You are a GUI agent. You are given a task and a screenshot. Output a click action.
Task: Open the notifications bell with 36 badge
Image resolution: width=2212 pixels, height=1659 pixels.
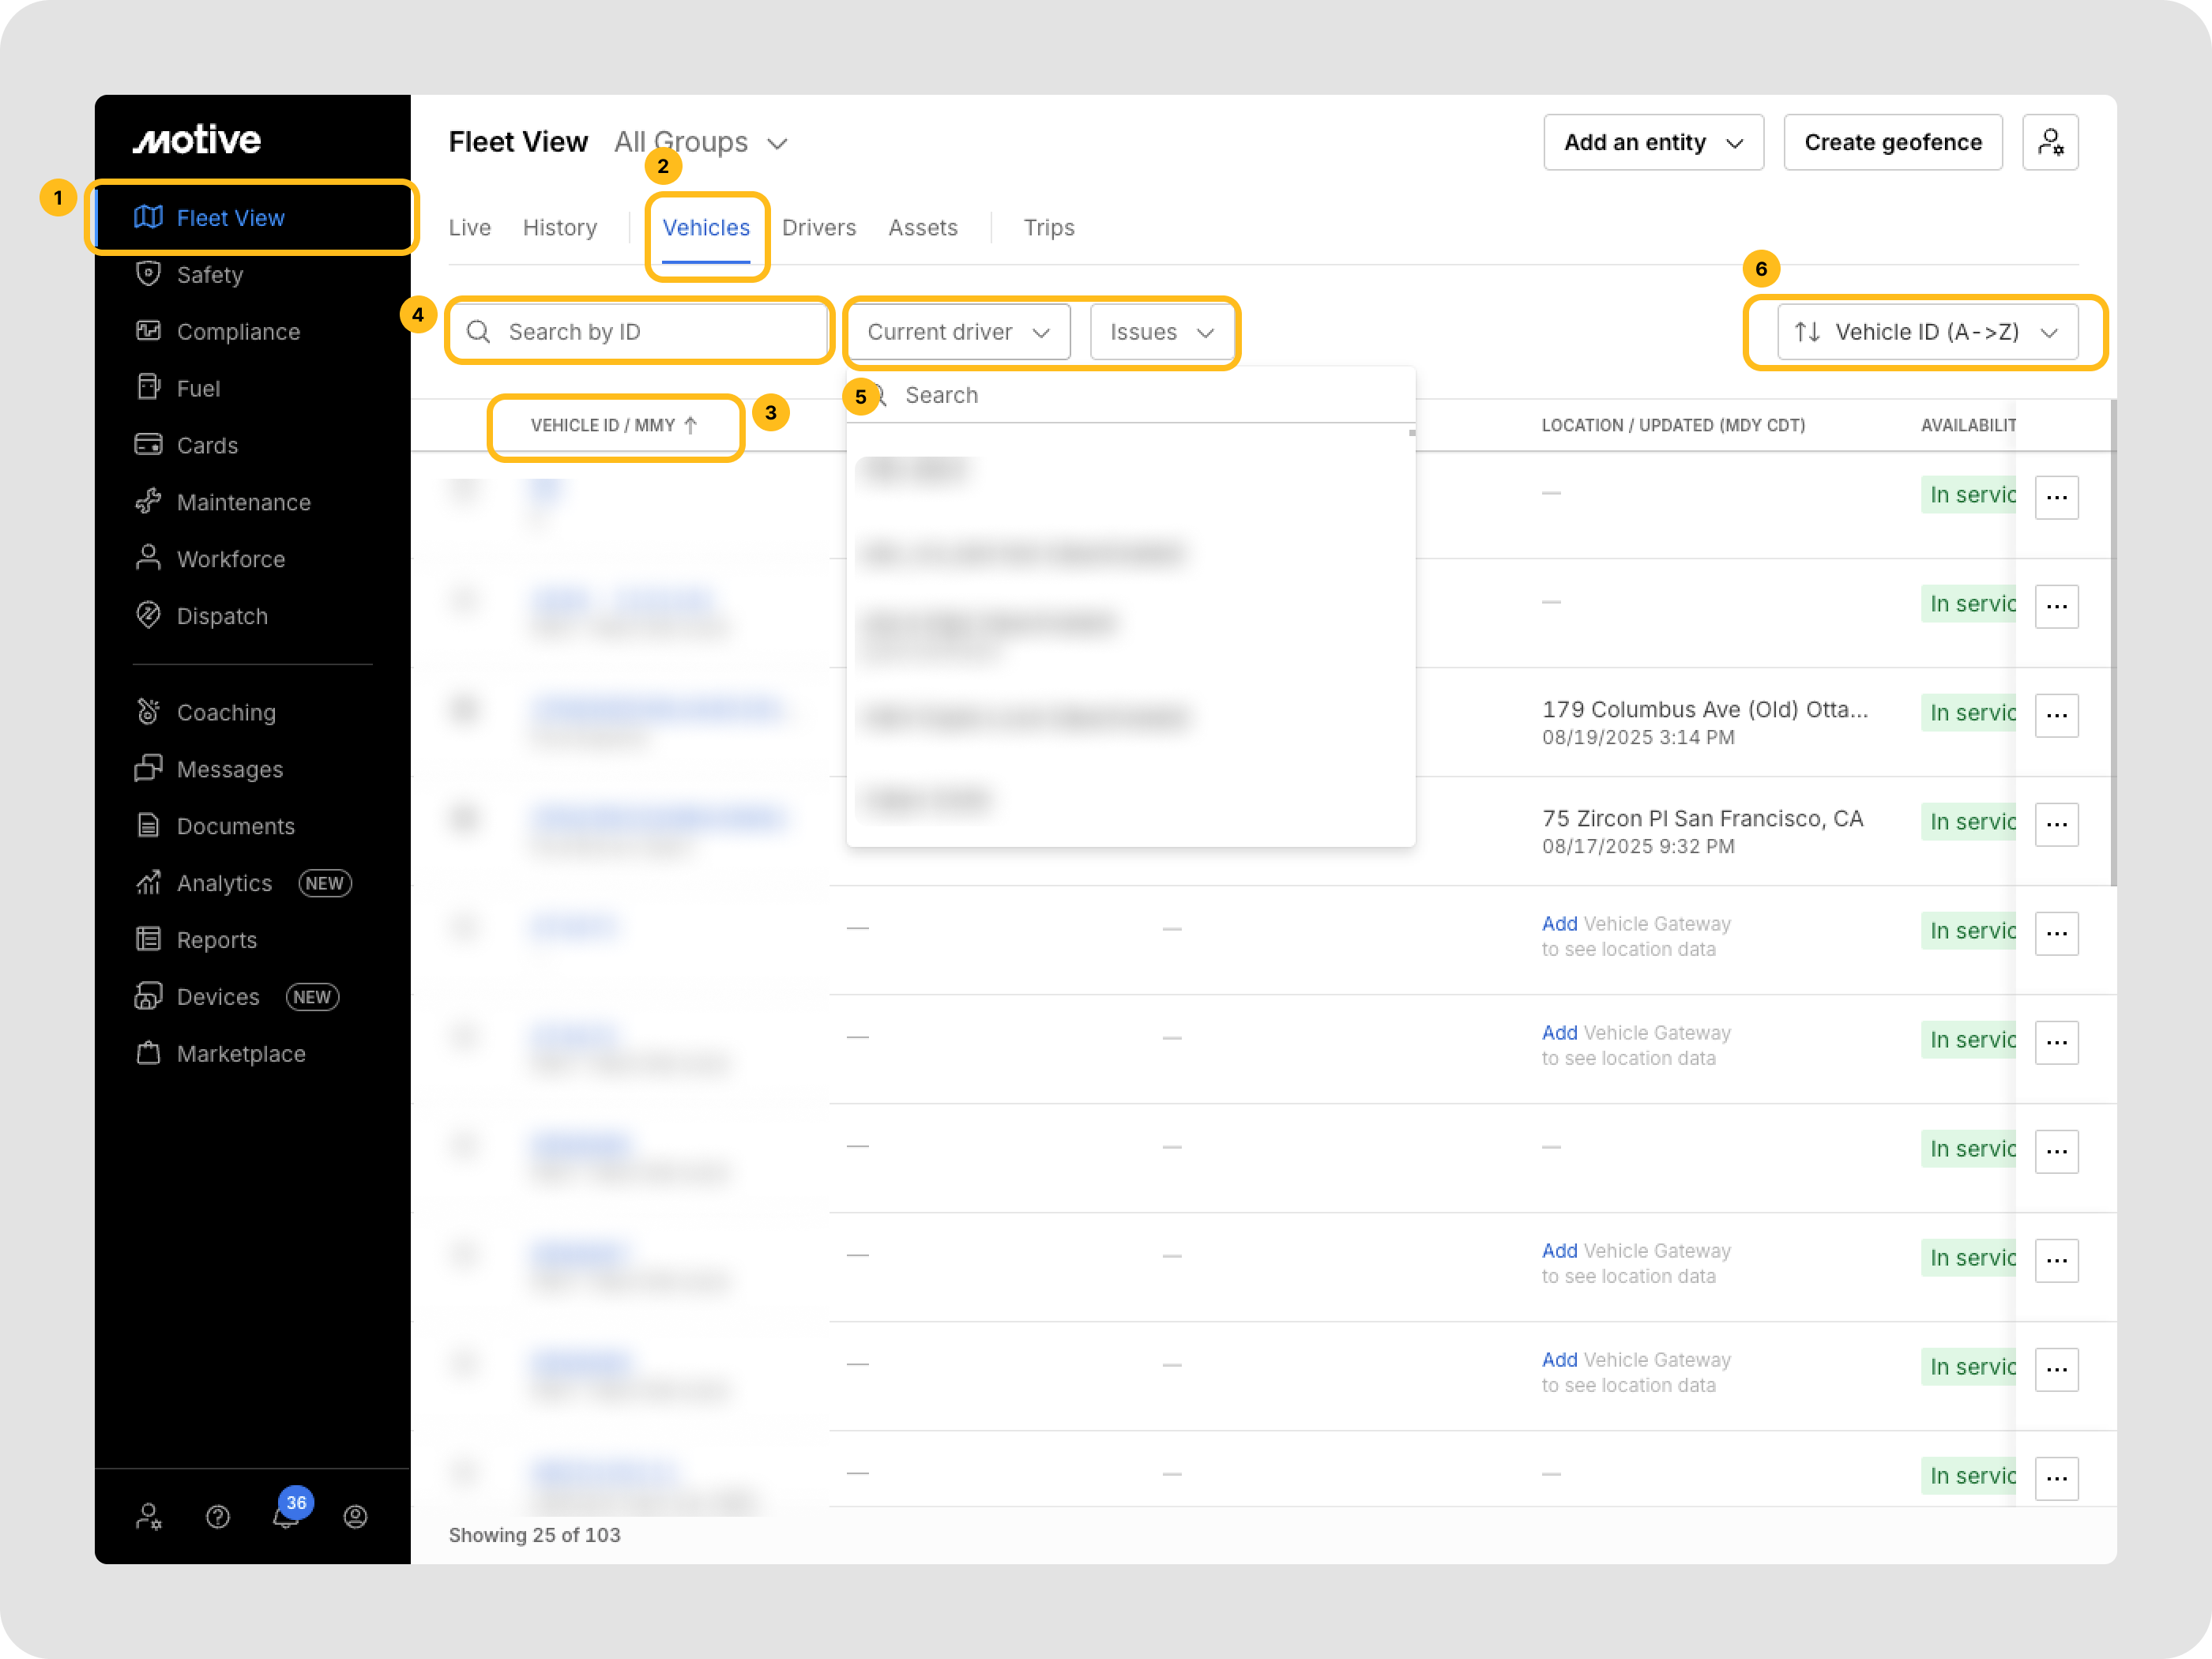tap(287, 1517)
